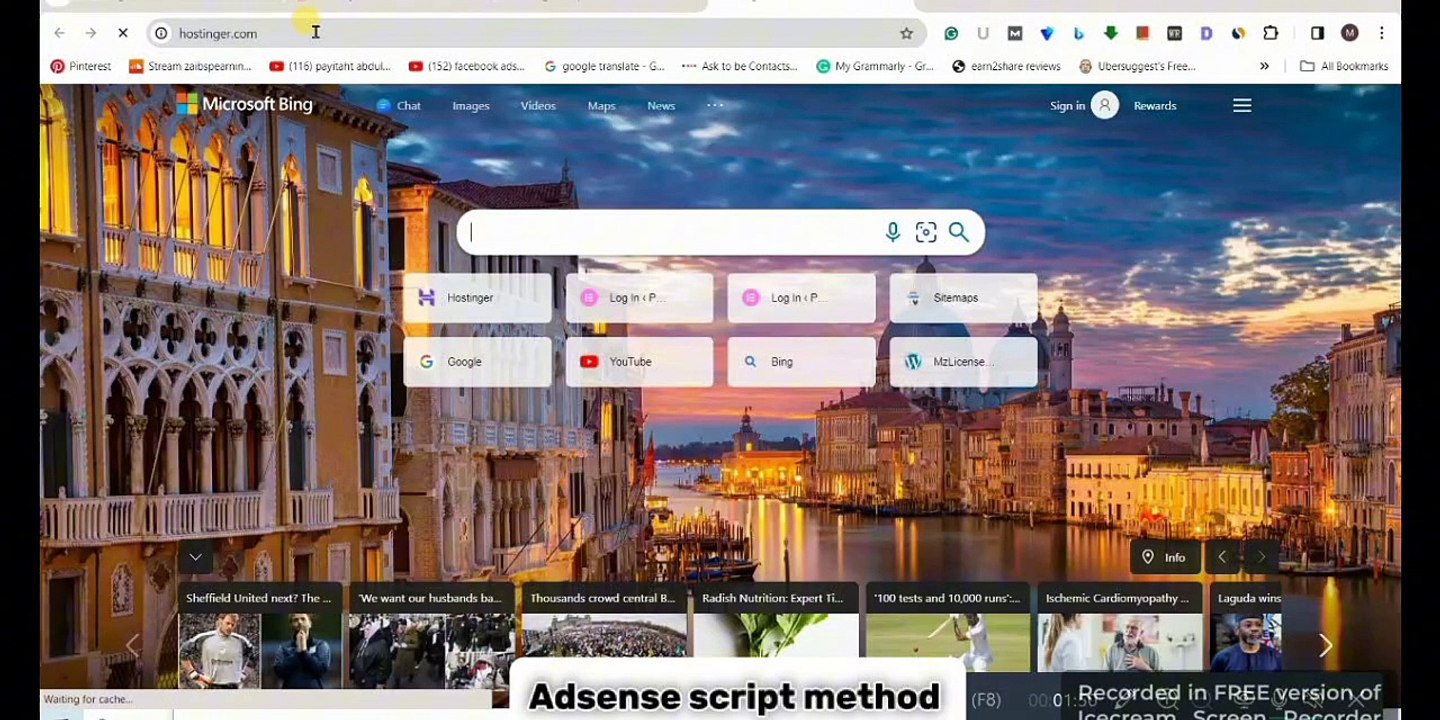Open the Sheffield United next news card
Viewport: 1440px width, 720px height.
(x=259, y=635)
